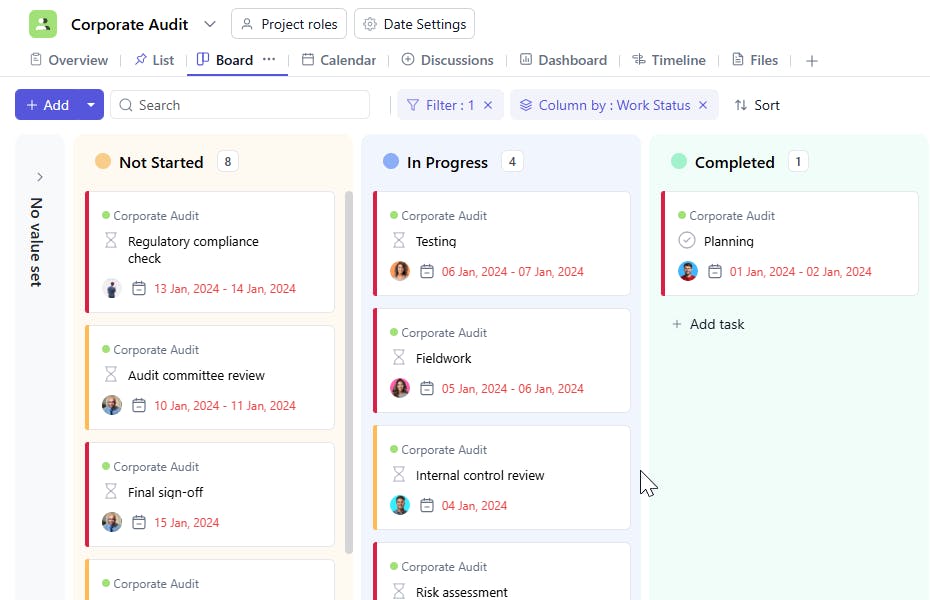Switch to the Timeline tab
Viewport: 930px width, 600px height.
[669, 60]
